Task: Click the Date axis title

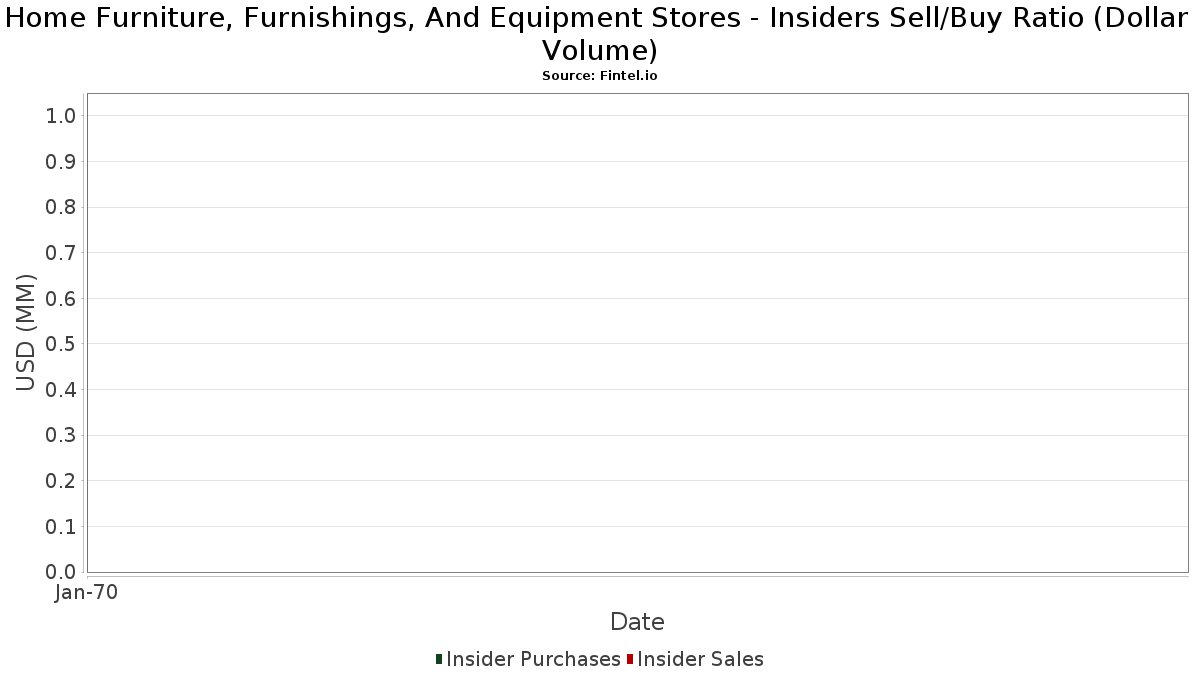Action: click(637, 622)
